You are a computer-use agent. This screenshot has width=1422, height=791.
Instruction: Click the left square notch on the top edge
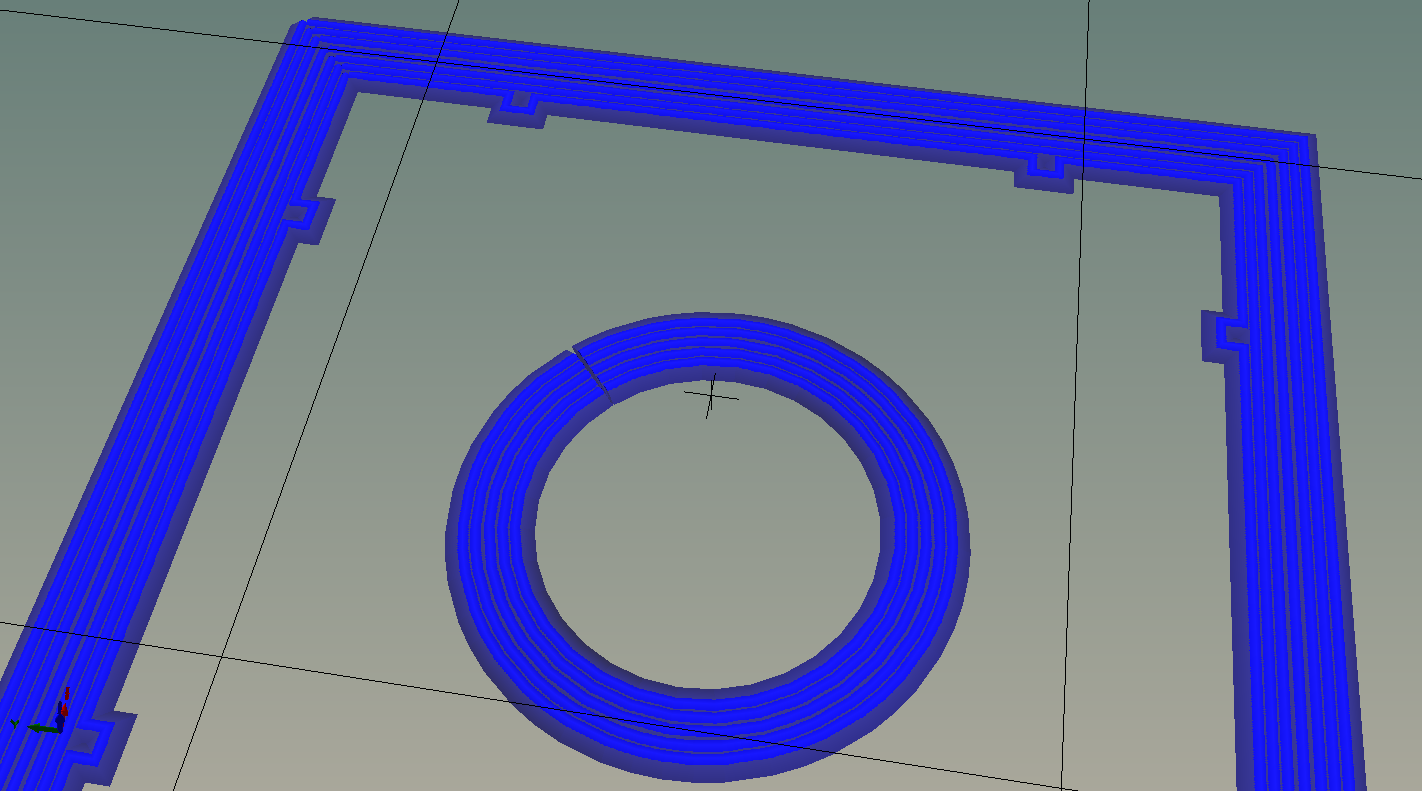(520, 99)
